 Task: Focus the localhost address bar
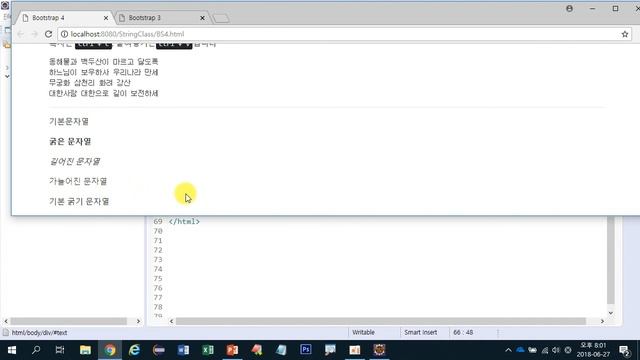coord(343,34)
